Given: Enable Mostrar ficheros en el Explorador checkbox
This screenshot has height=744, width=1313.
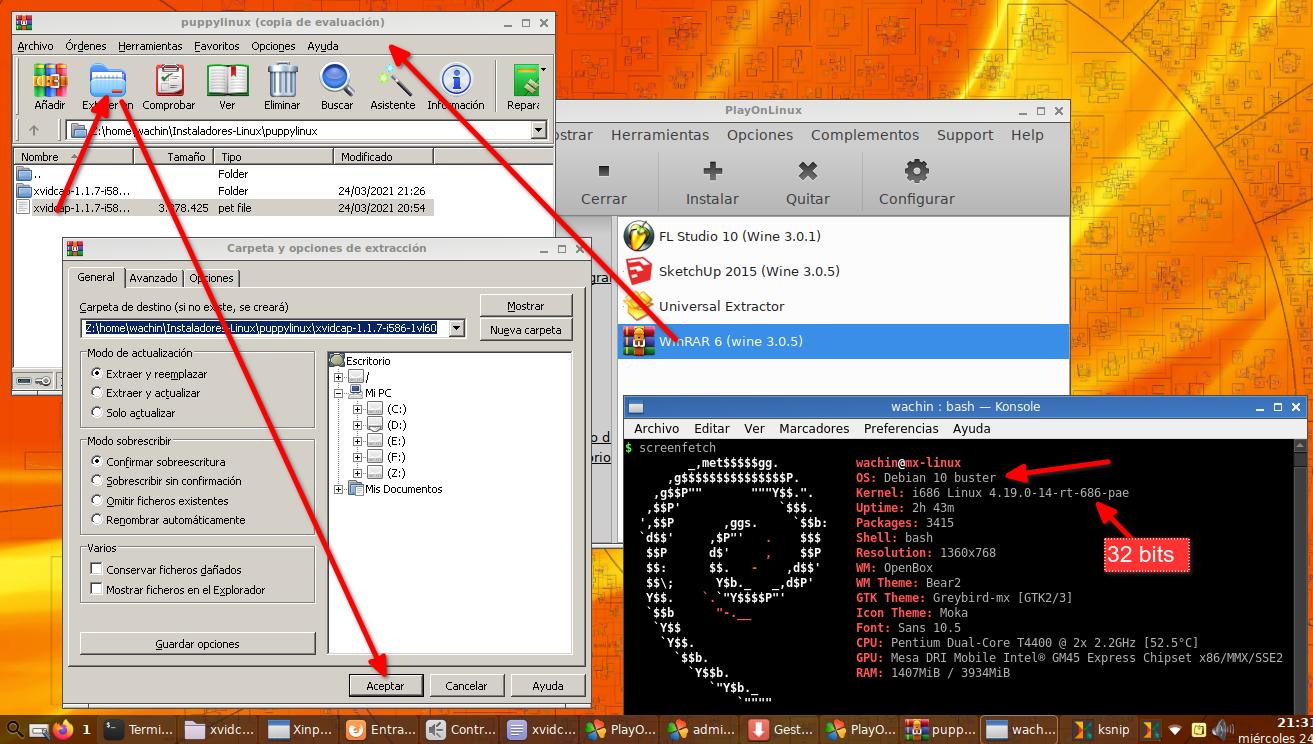Looking at the screenshot, I should click(97, 590).
